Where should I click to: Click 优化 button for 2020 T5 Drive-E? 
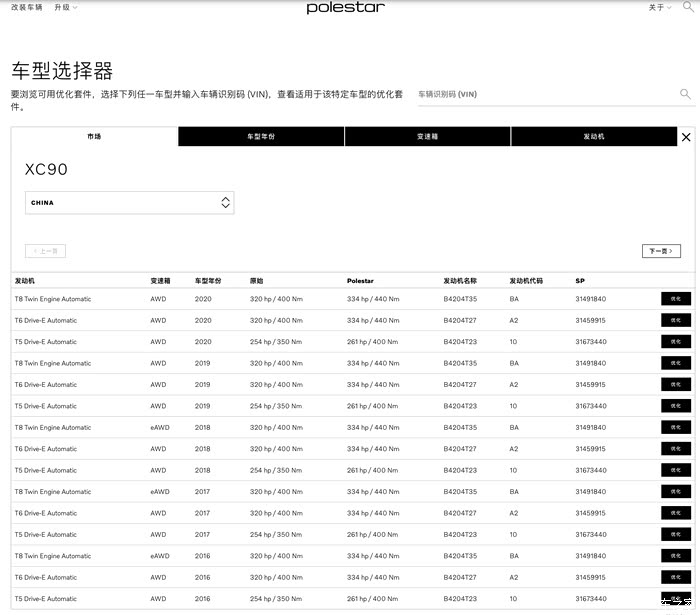675,341
